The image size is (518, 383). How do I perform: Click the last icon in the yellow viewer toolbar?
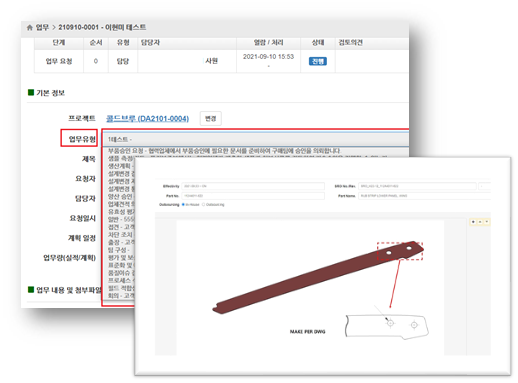tap(487, 222)
